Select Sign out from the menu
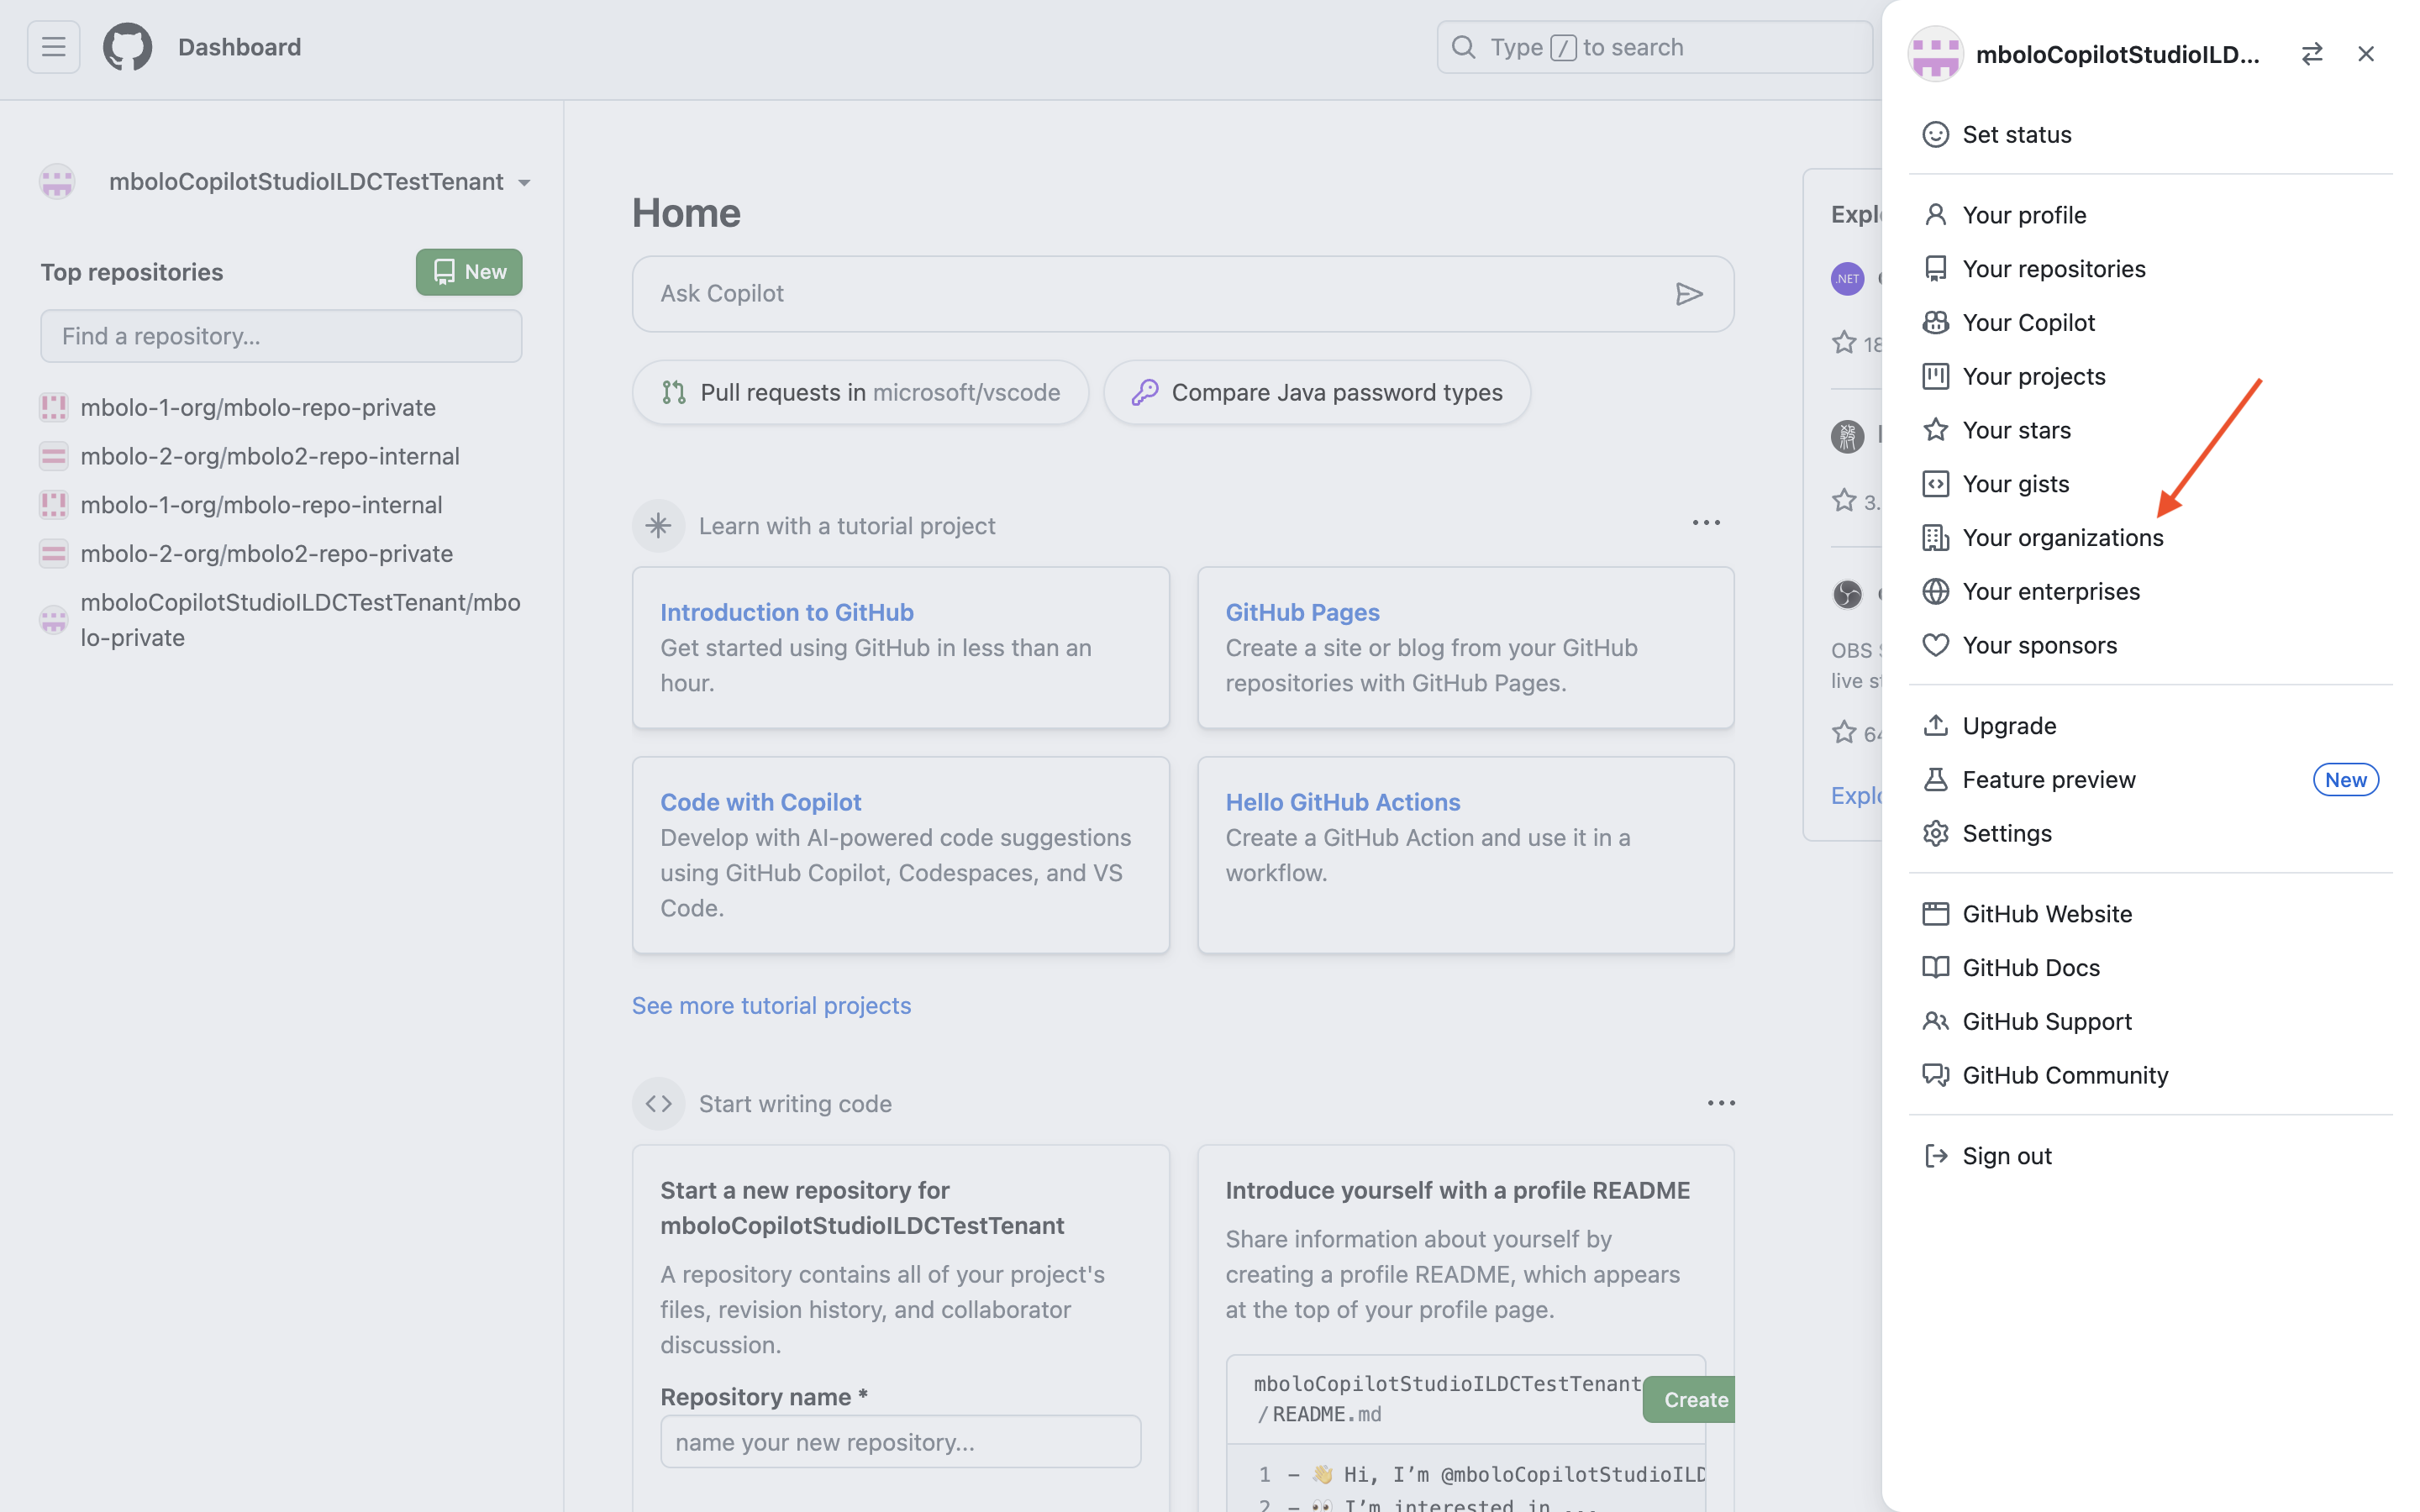 click(2005, 1155)
